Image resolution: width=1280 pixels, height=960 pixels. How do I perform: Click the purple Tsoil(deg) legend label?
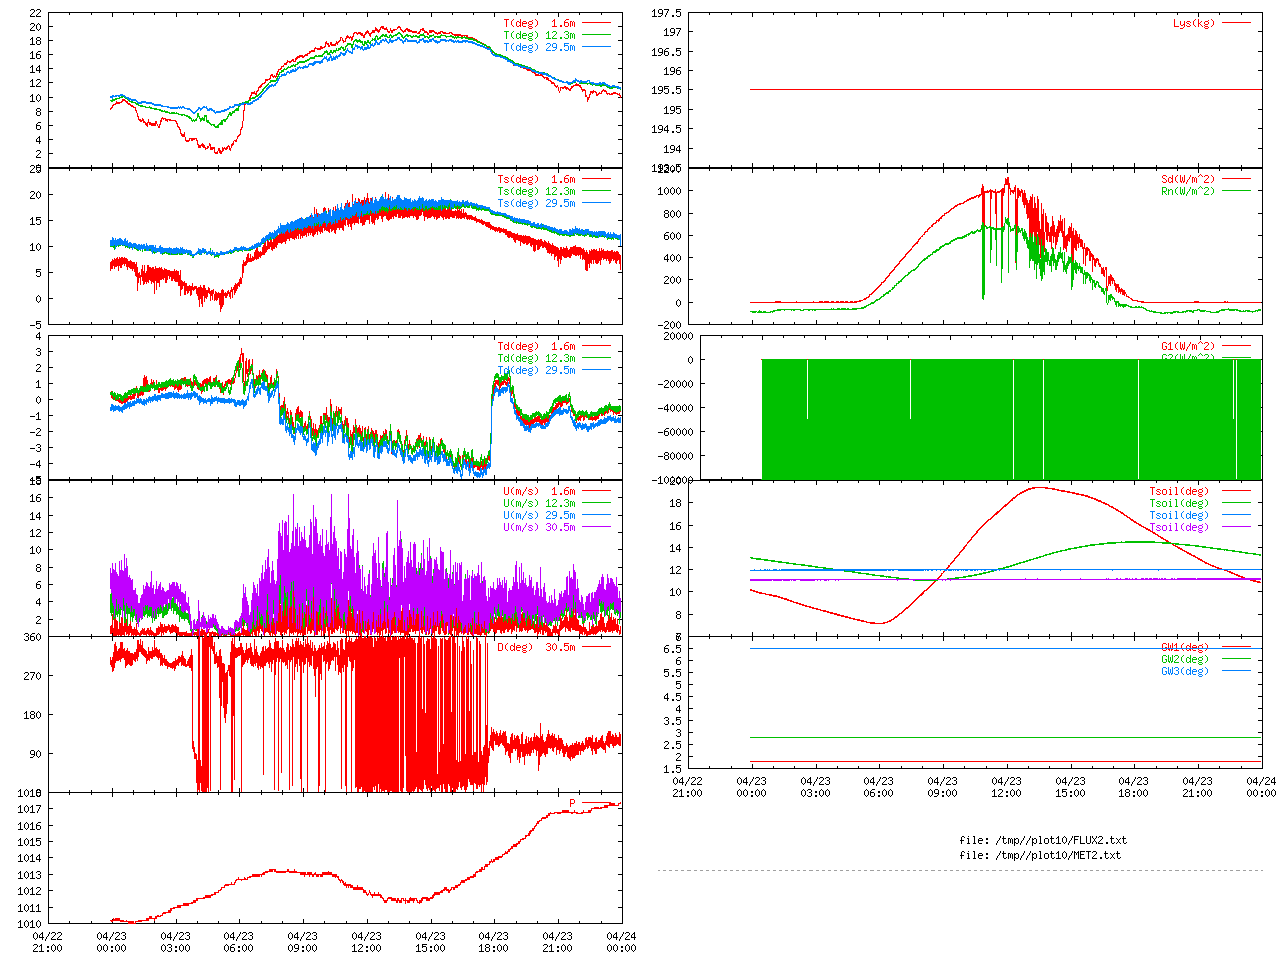(x=1179, y=527)
